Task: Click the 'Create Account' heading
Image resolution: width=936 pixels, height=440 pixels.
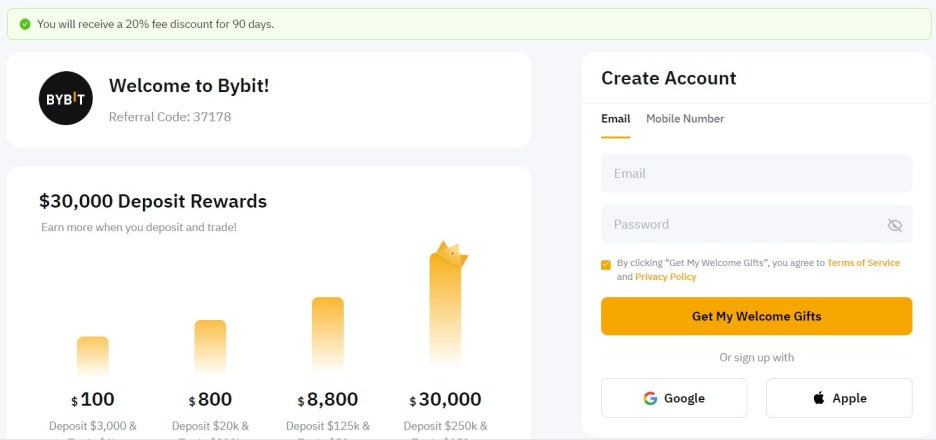Action: tap(669, 78)
